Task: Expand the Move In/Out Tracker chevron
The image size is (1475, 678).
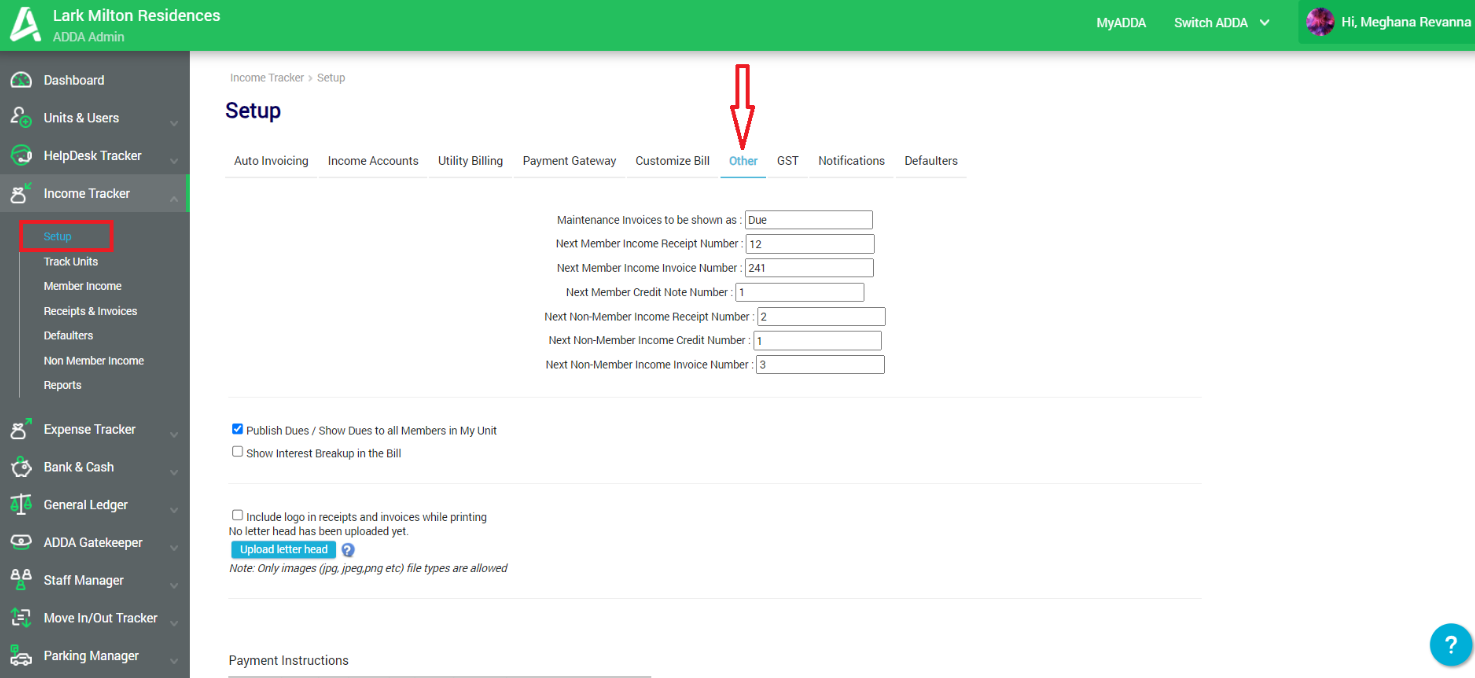Action: (x=174, y=623)
